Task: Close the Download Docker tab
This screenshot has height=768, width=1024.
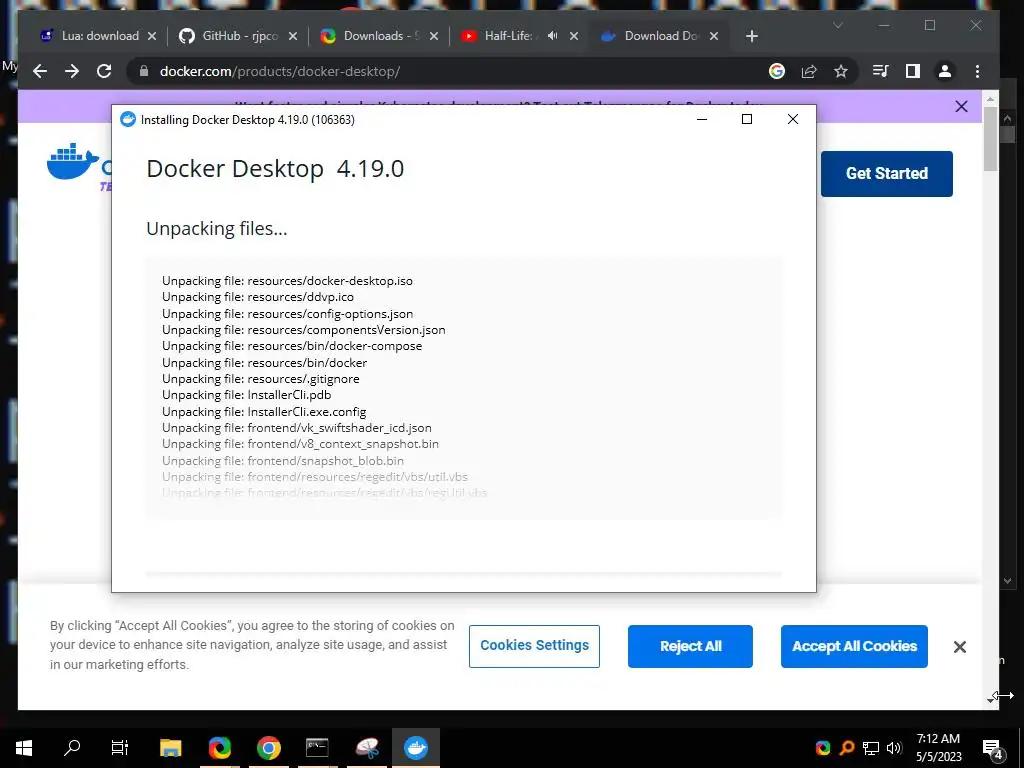Action: pyautogui.click(x=714, y=36)
